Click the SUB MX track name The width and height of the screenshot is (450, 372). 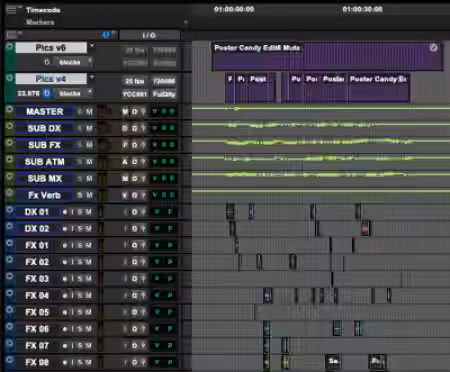(x=45, y=179)
